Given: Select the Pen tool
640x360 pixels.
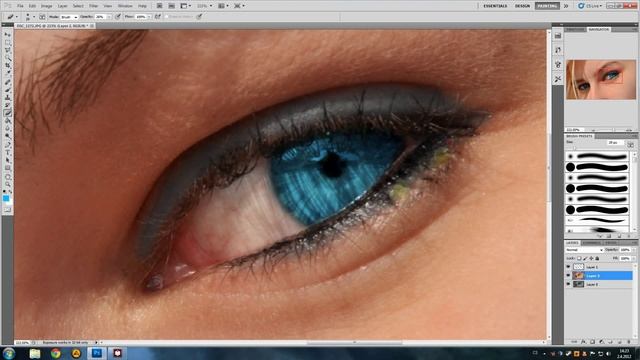Looking at the screenshot, I should (7, 144).
